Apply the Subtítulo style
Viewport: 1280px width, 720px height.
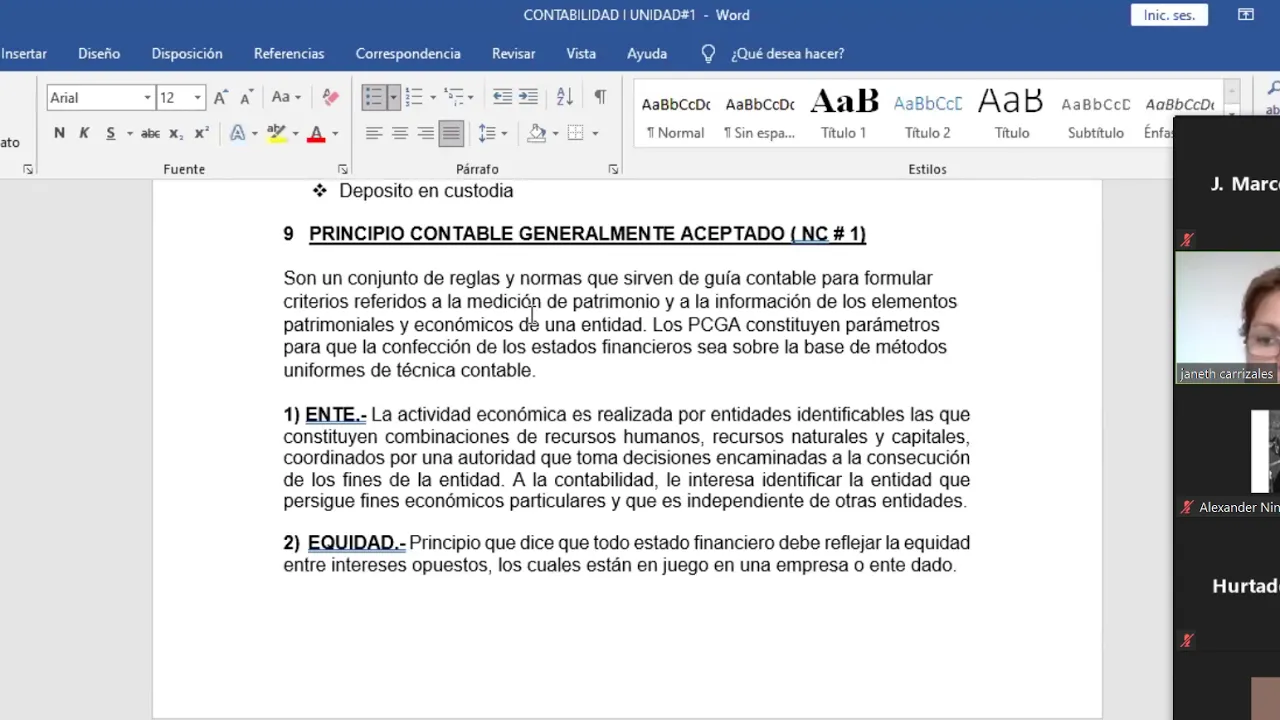tap(1095, 117)
